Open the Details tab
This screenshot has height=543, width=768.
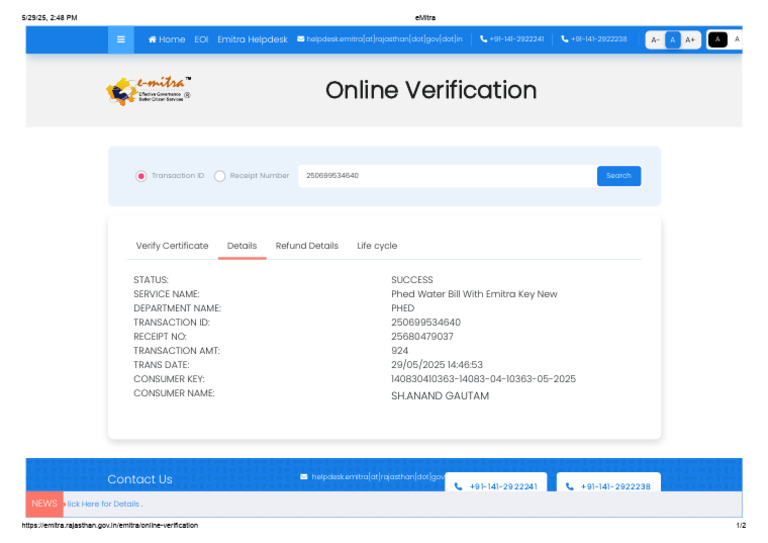click(242, 246)
